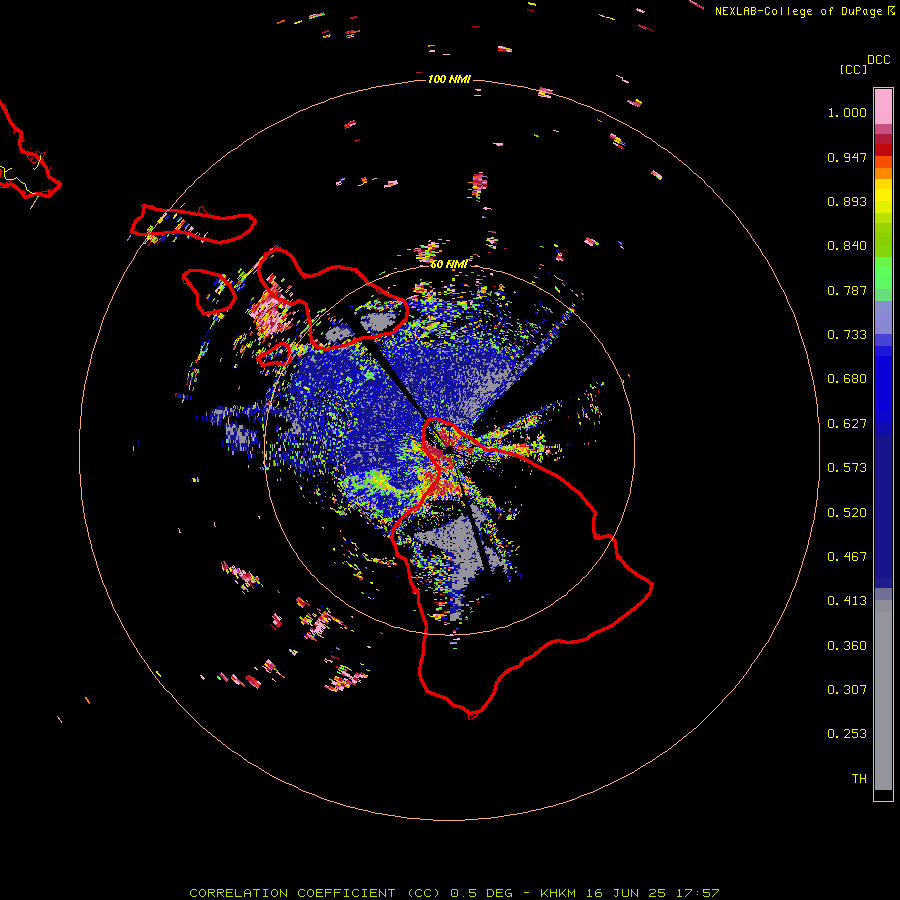Click the 0.253 colorbar value
This screenshot has height=900, width=900.
point(847,734)
